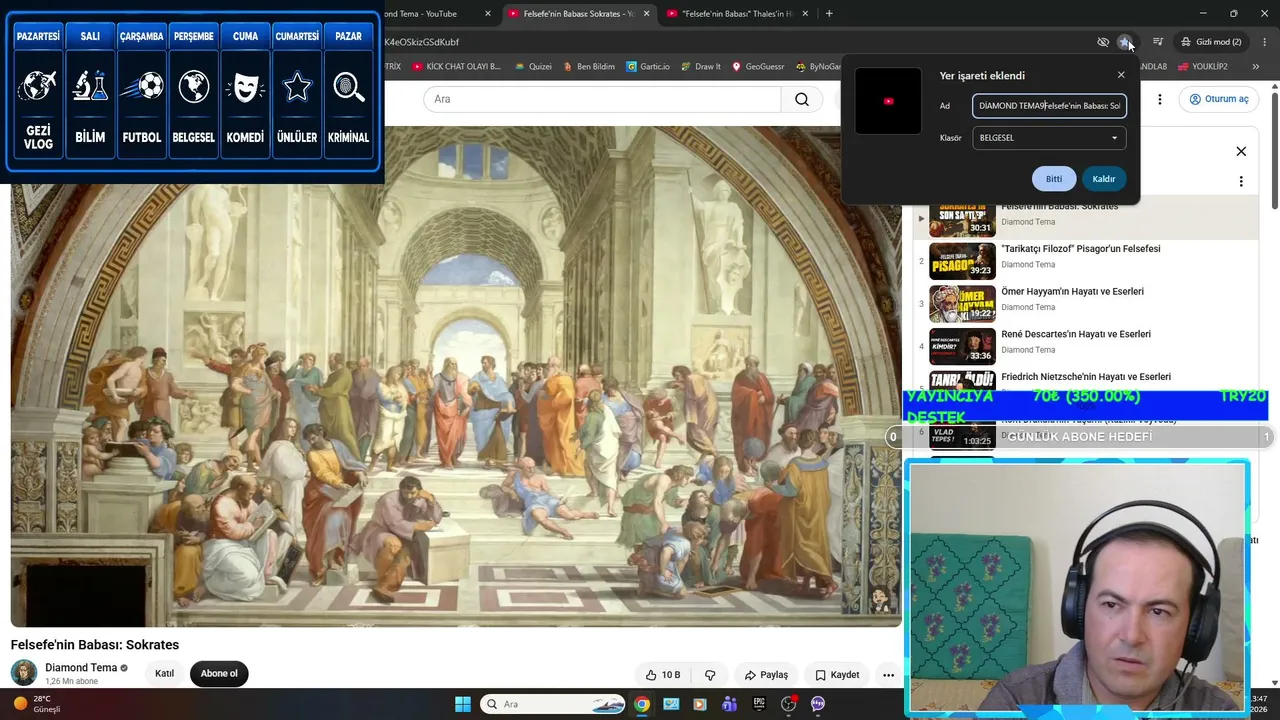Save the video with Kaydet
1280x720 pixels.
837,675
